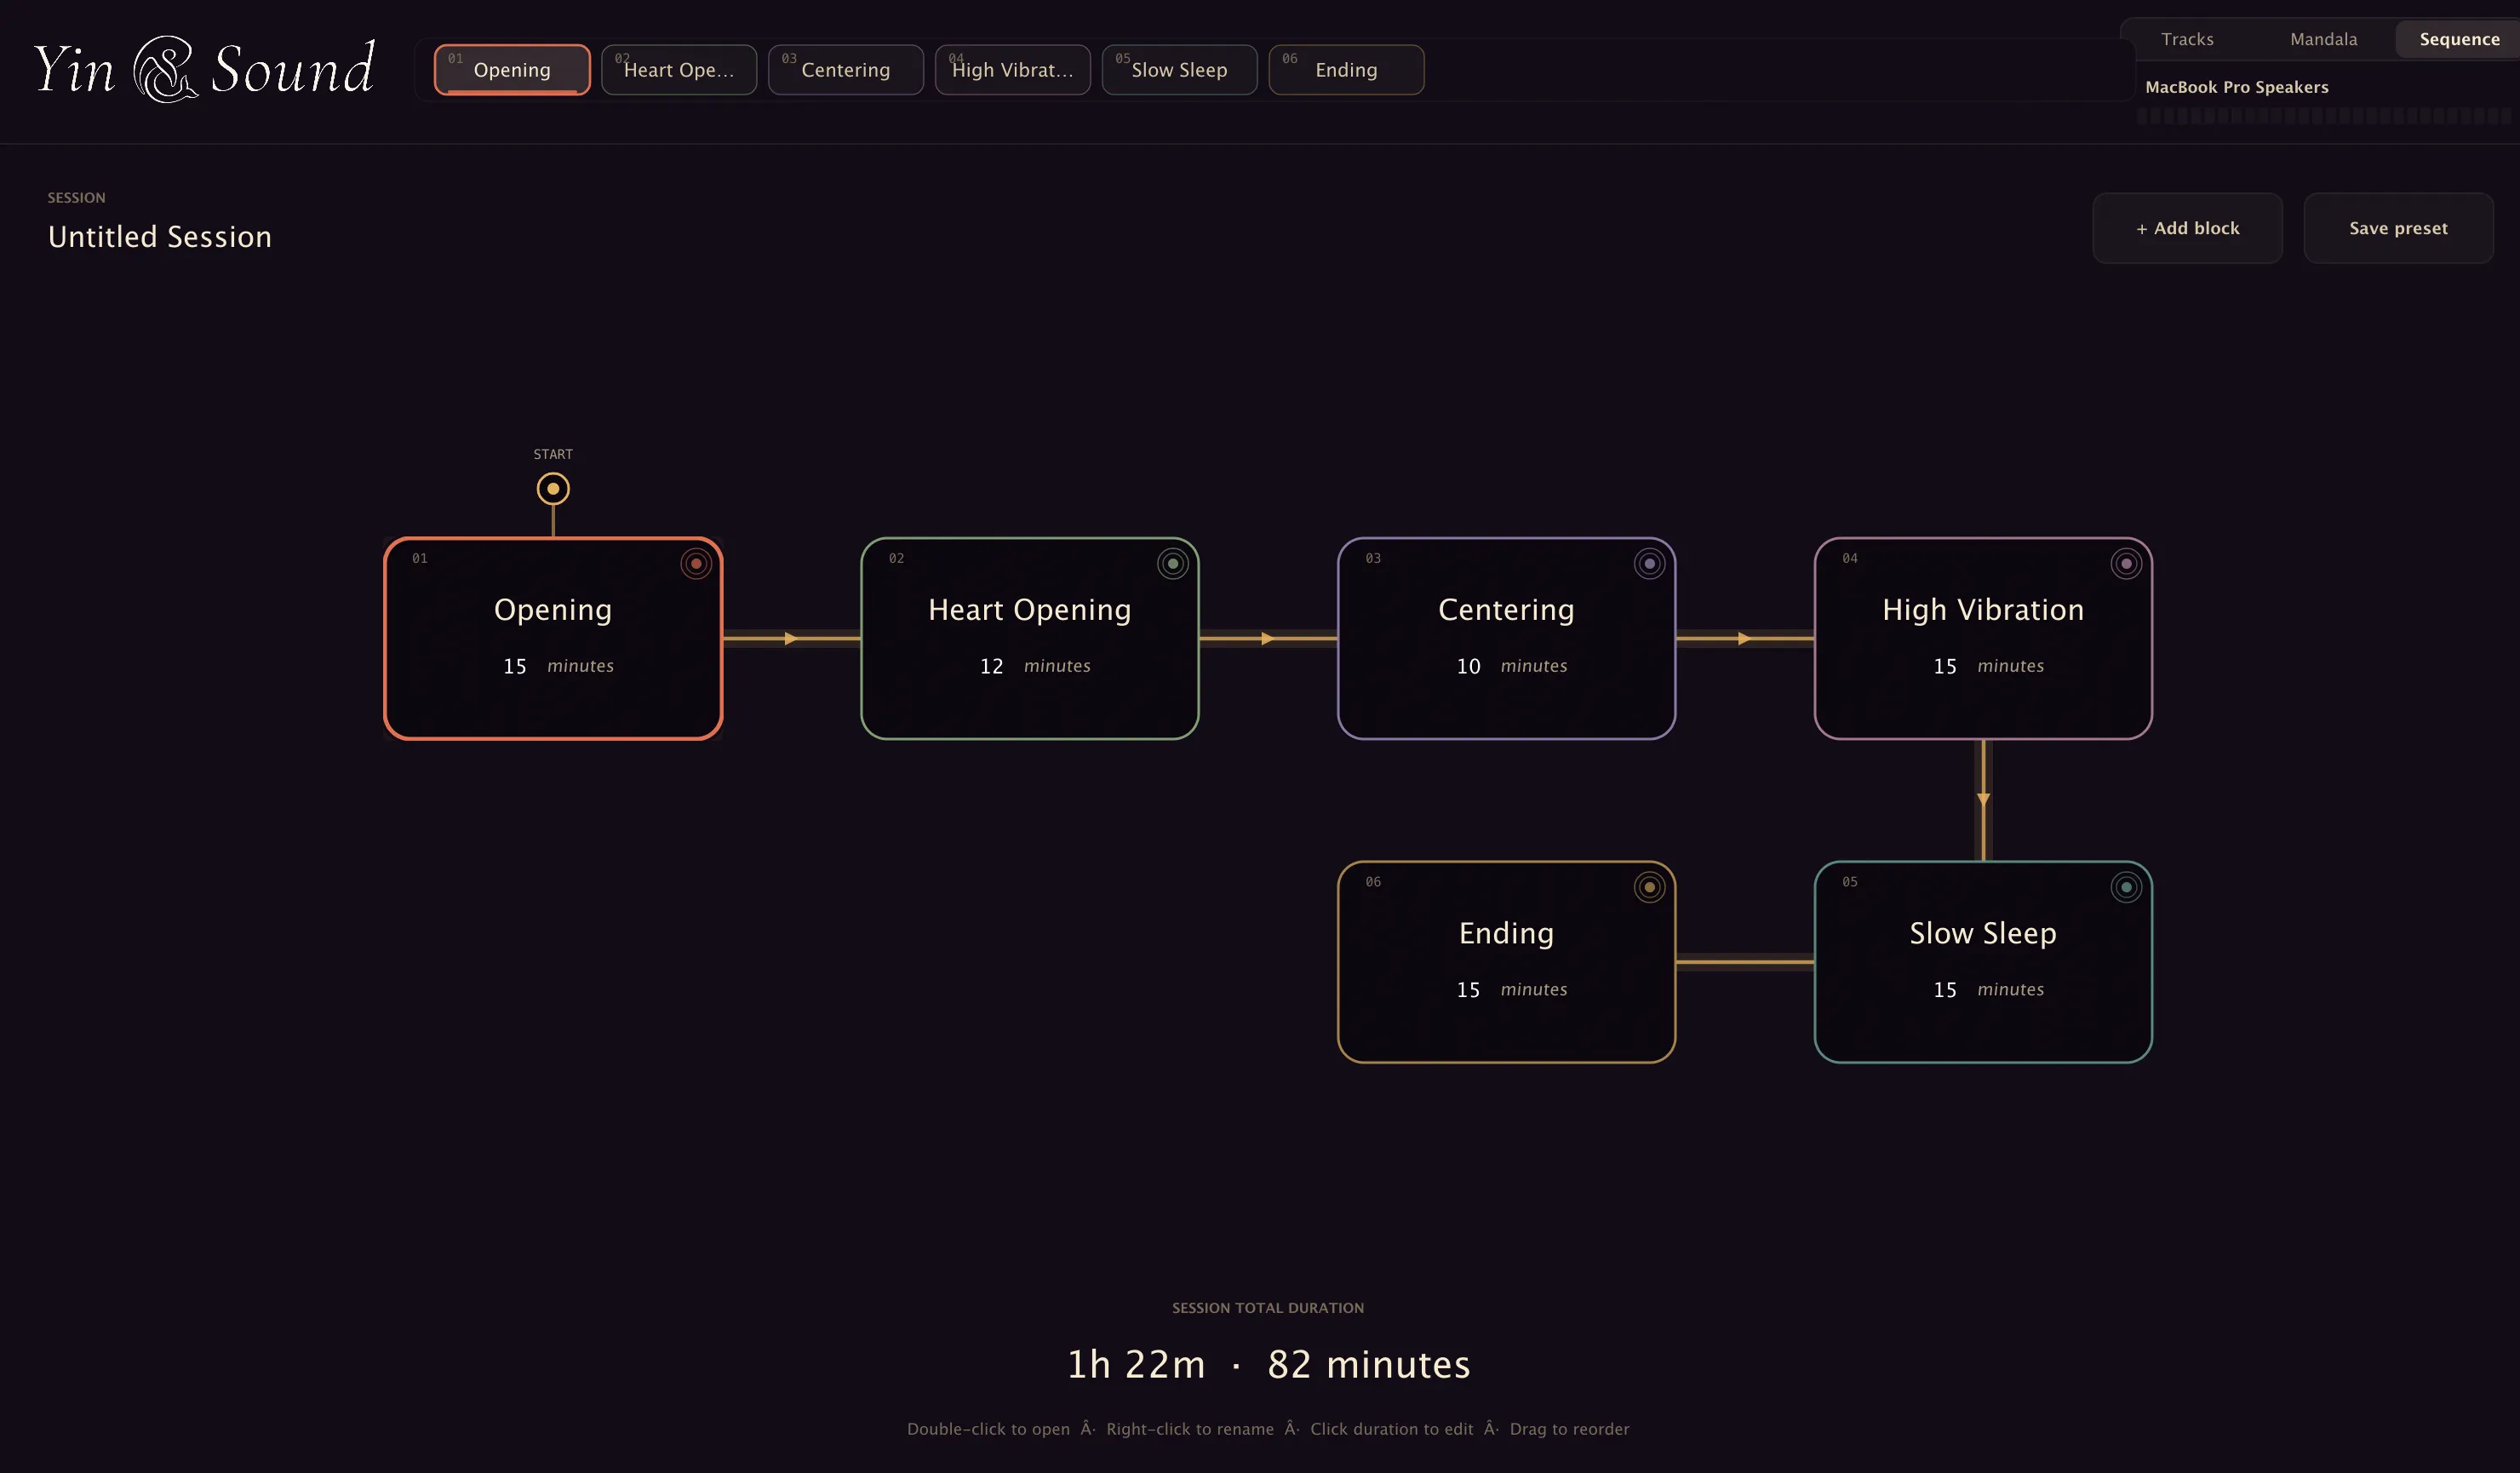2520x1473 pixels.
Task: Click the circular icon on Opening block
Action: (x=696, y=564)
